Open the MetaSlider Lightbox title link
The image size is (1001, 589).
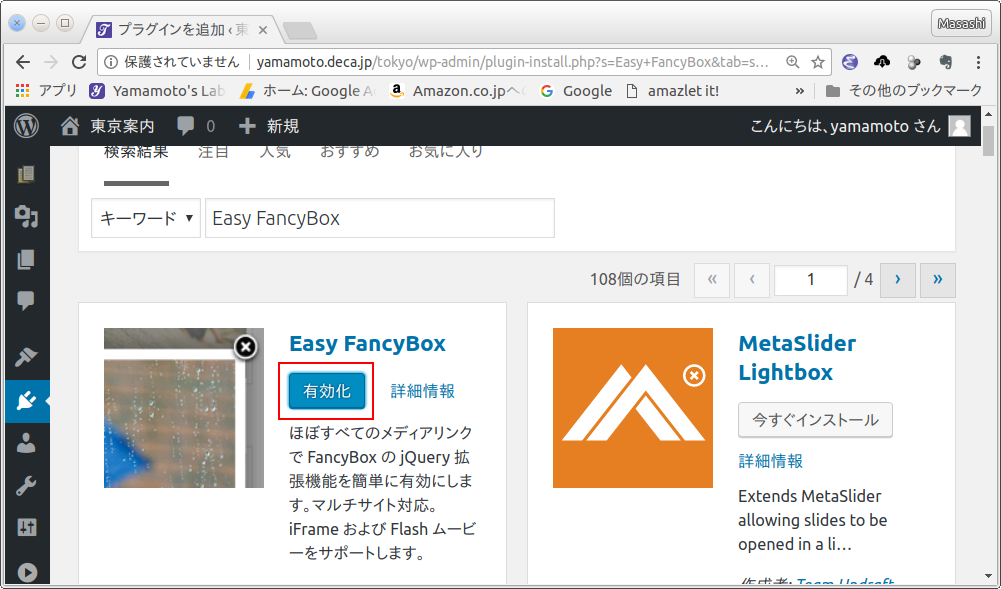point(797,357)
